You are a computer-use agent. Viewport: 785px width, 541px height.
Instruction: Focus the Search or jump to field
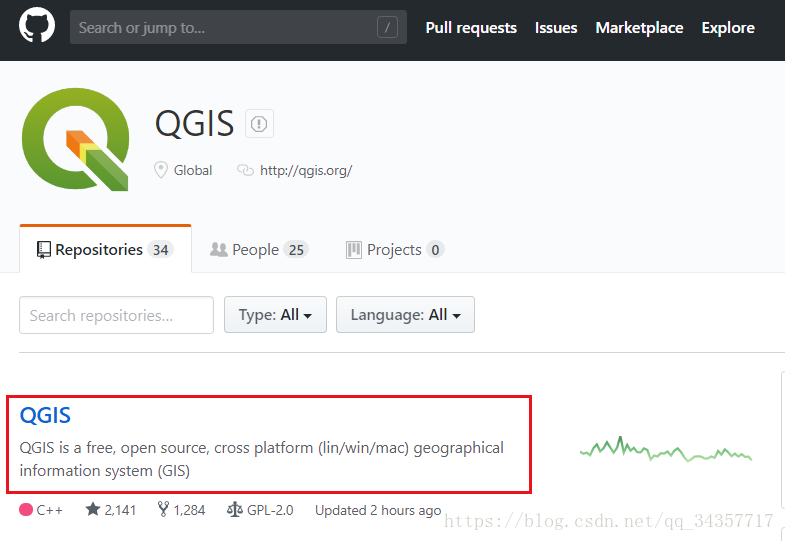tap(238, 27)
